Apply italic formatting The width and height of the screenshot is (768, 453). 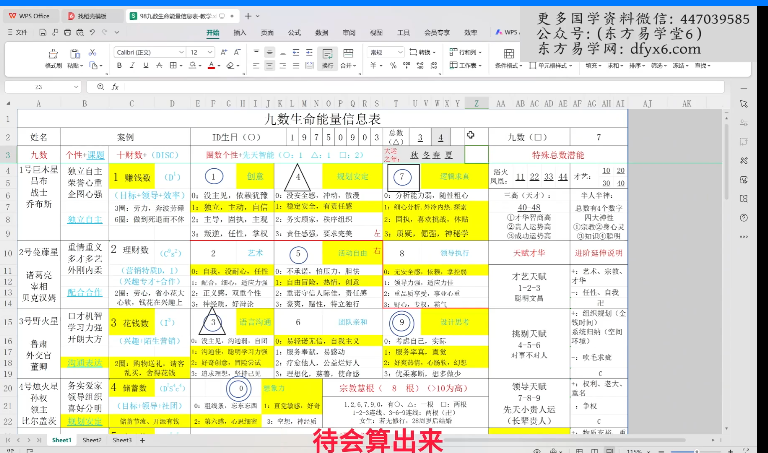coord(132,65)
